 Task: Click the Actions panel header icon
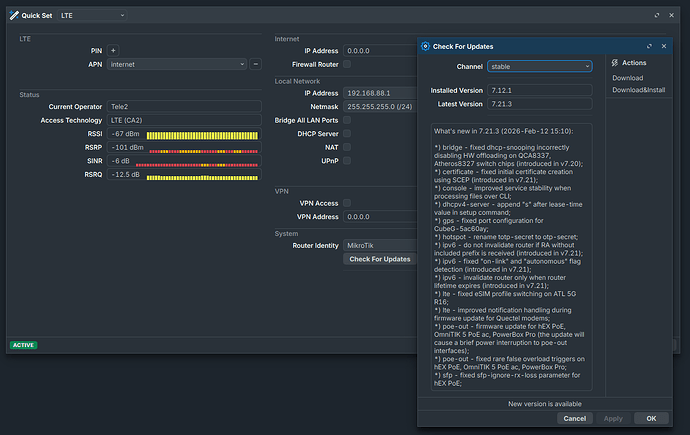(613, 63)
